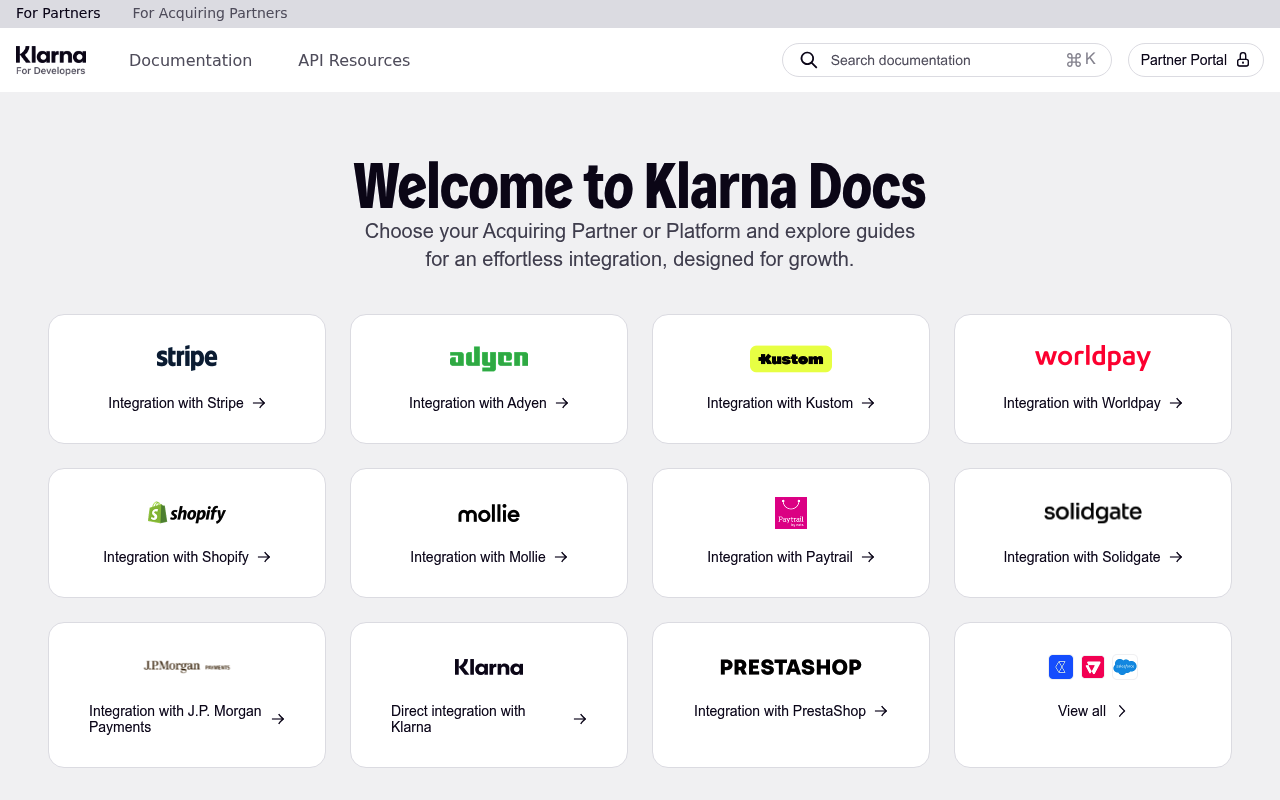The width and height of the screenshot is (1280, 800).
Task: Click the Klarna For Developers logo
Action: [x=51, y=60]
